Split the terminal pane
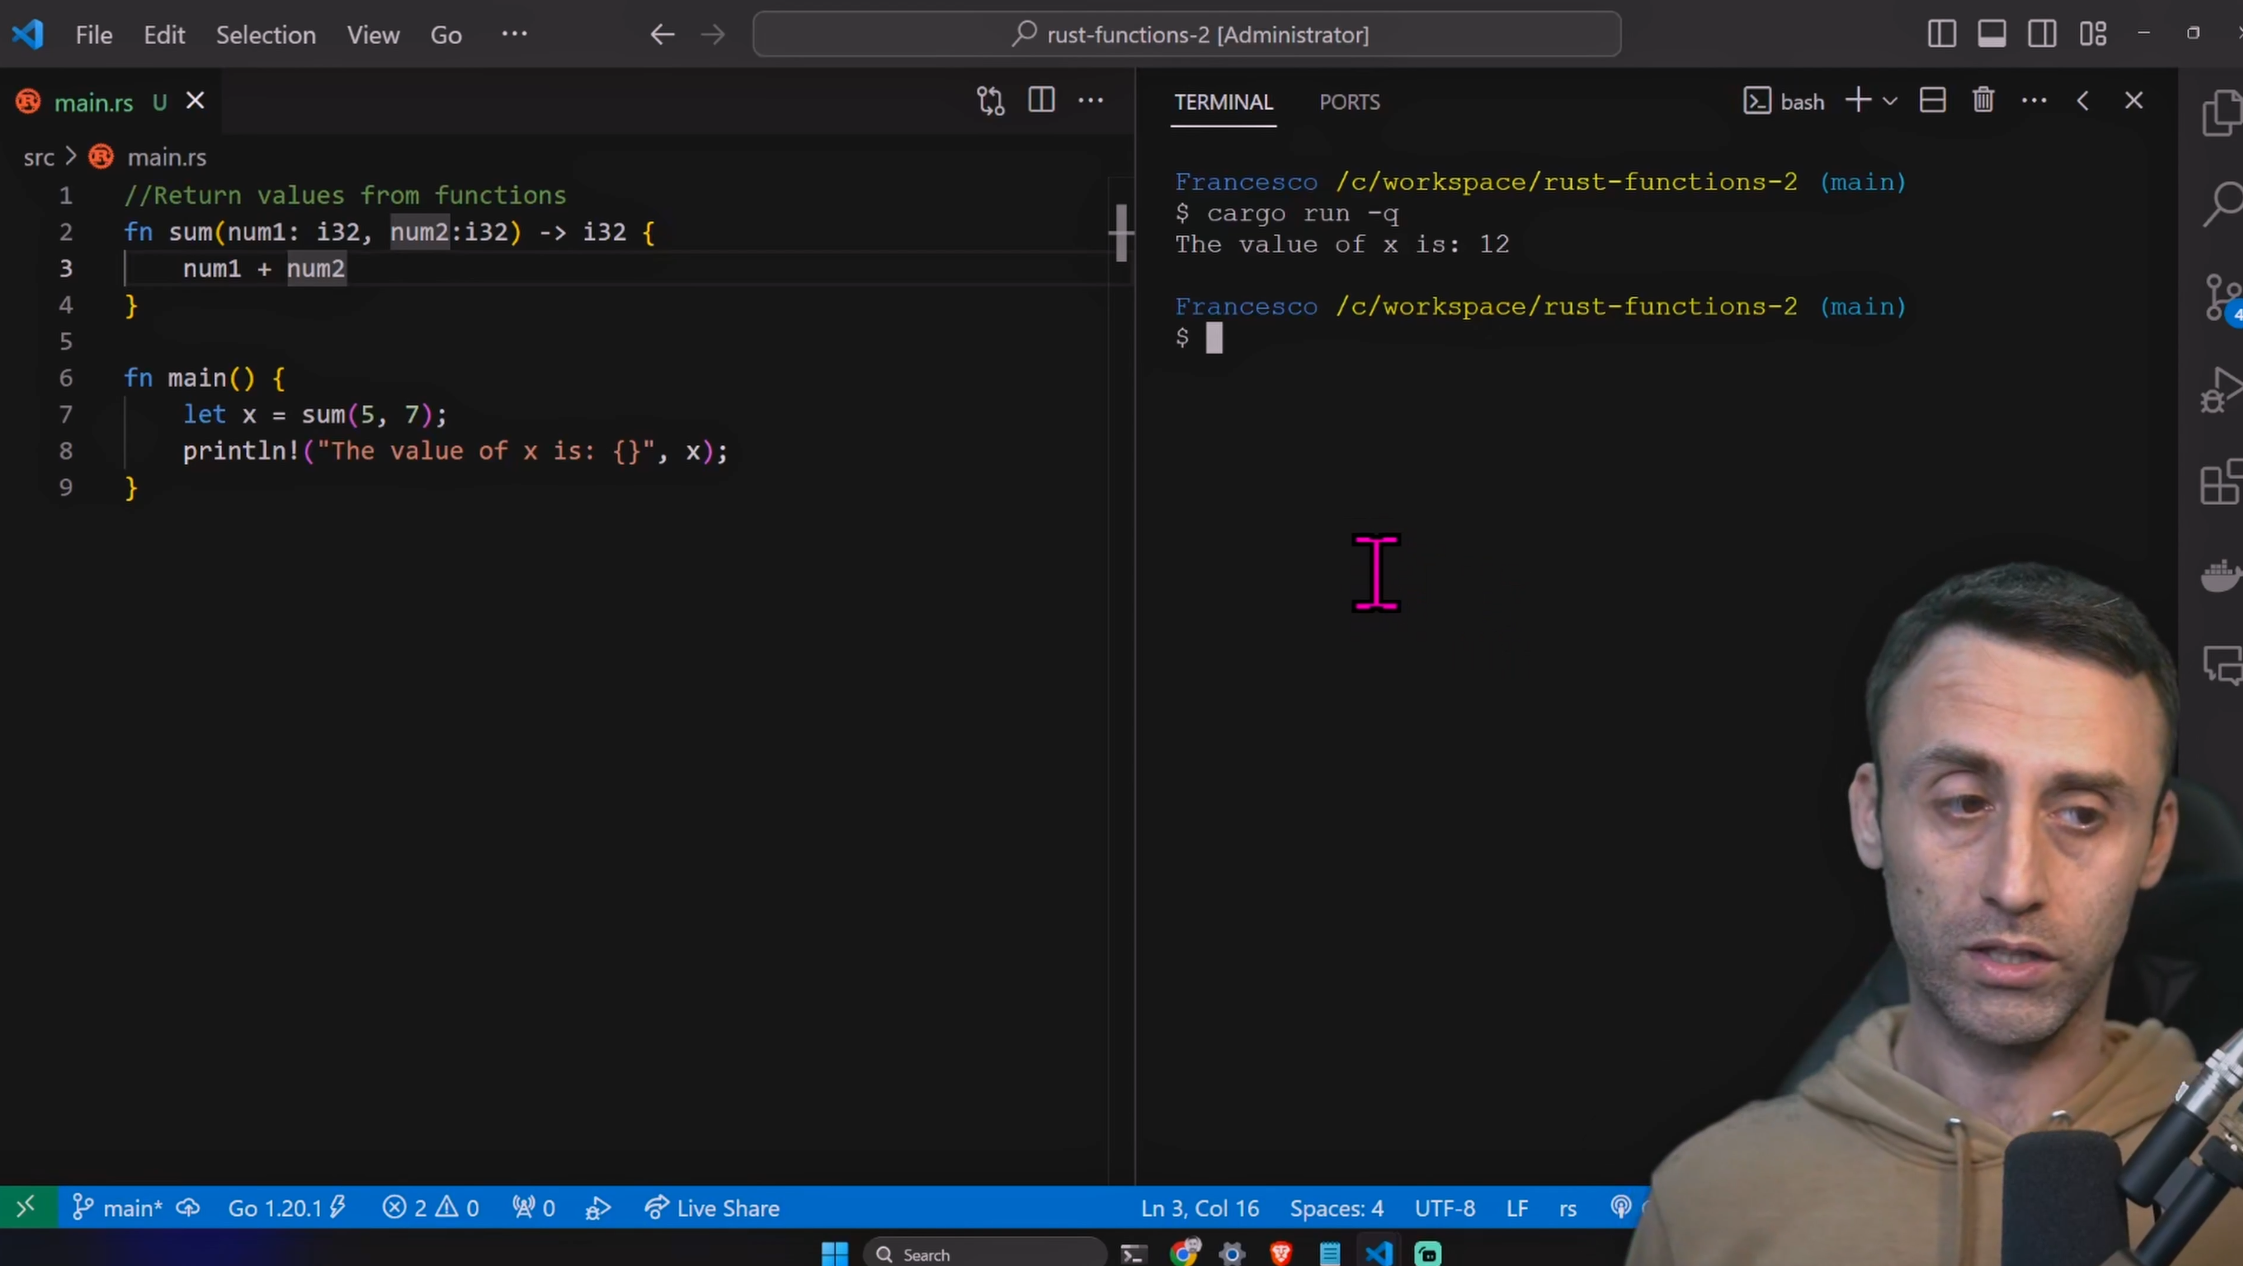Viewport: 2243px width, 1266px height. tap(1932, 100)
